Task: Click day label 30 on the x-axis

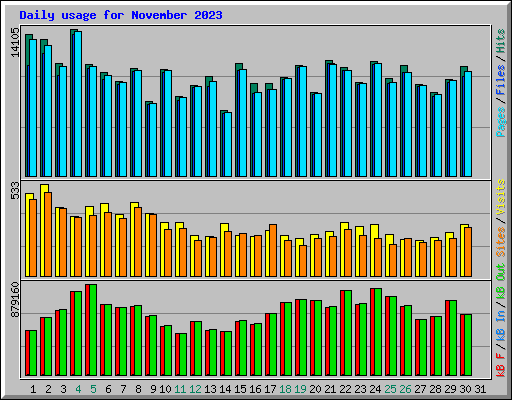Action: pyautogui.click(x=465, y=389)
